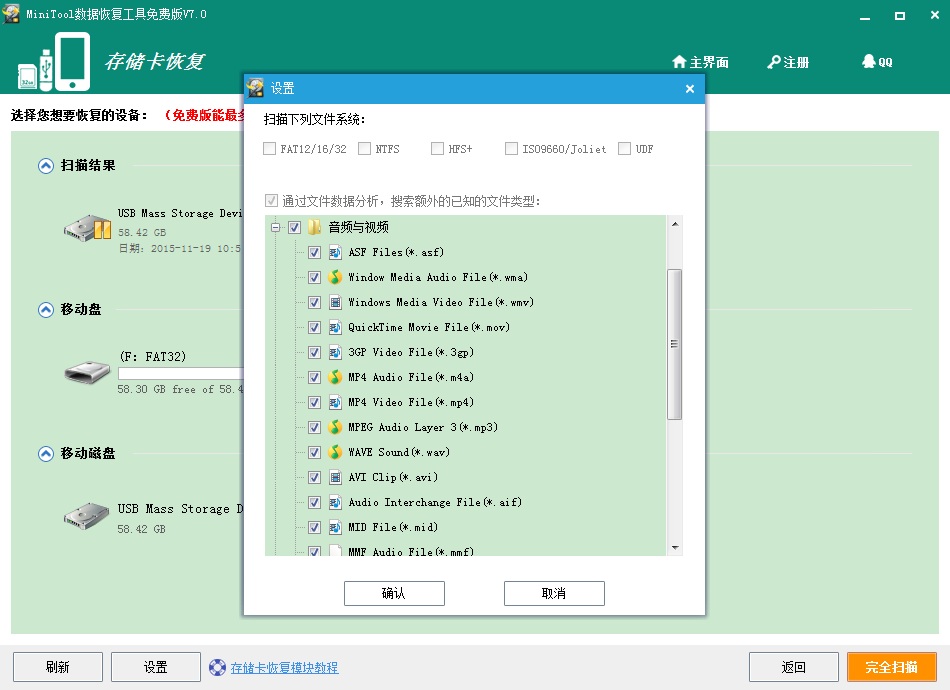Collapse the 移动盘 section
The image size is (950, 690).
pos(46,310)
